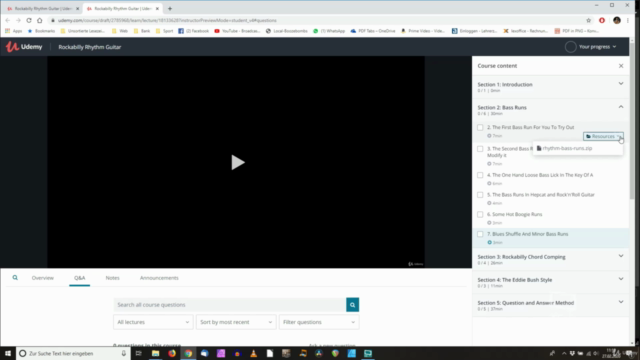Switch to the Overview tab

[x=42, y=278]
